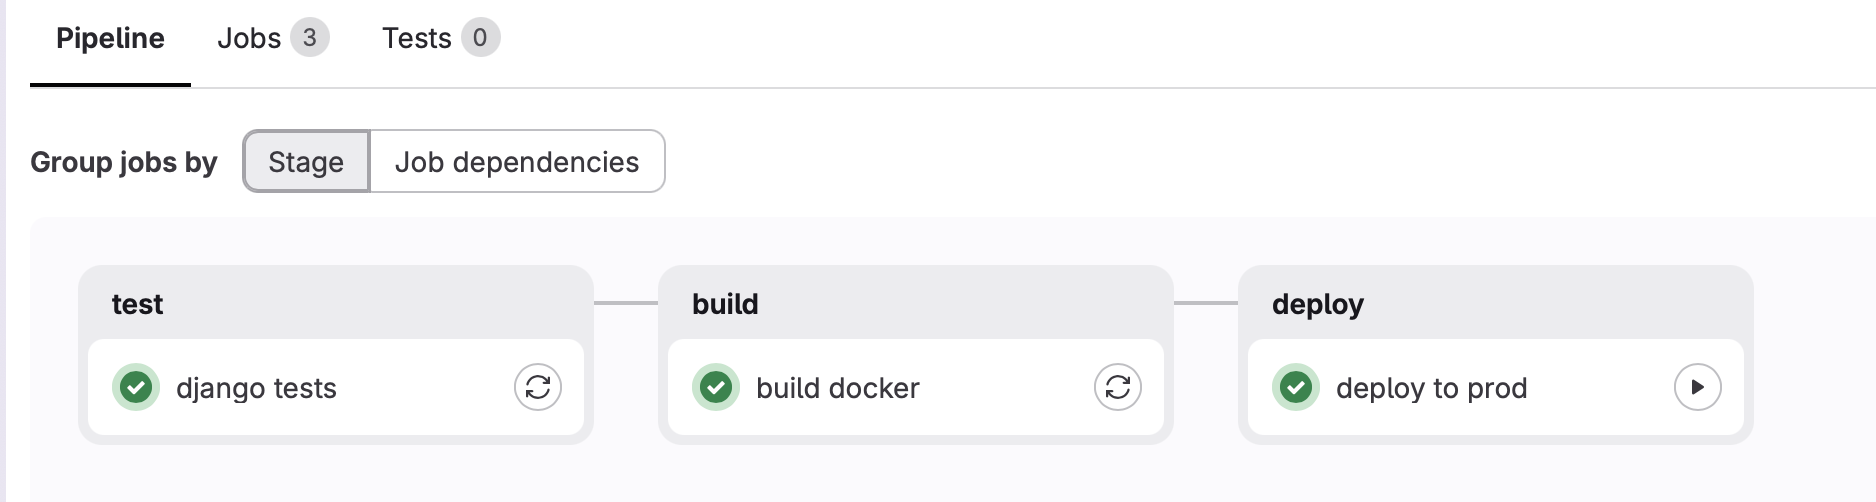This screenshot has width=1876, height=502.
Task: Click the Jobs count badge showing 3
Action: click(x=310, y=38)
